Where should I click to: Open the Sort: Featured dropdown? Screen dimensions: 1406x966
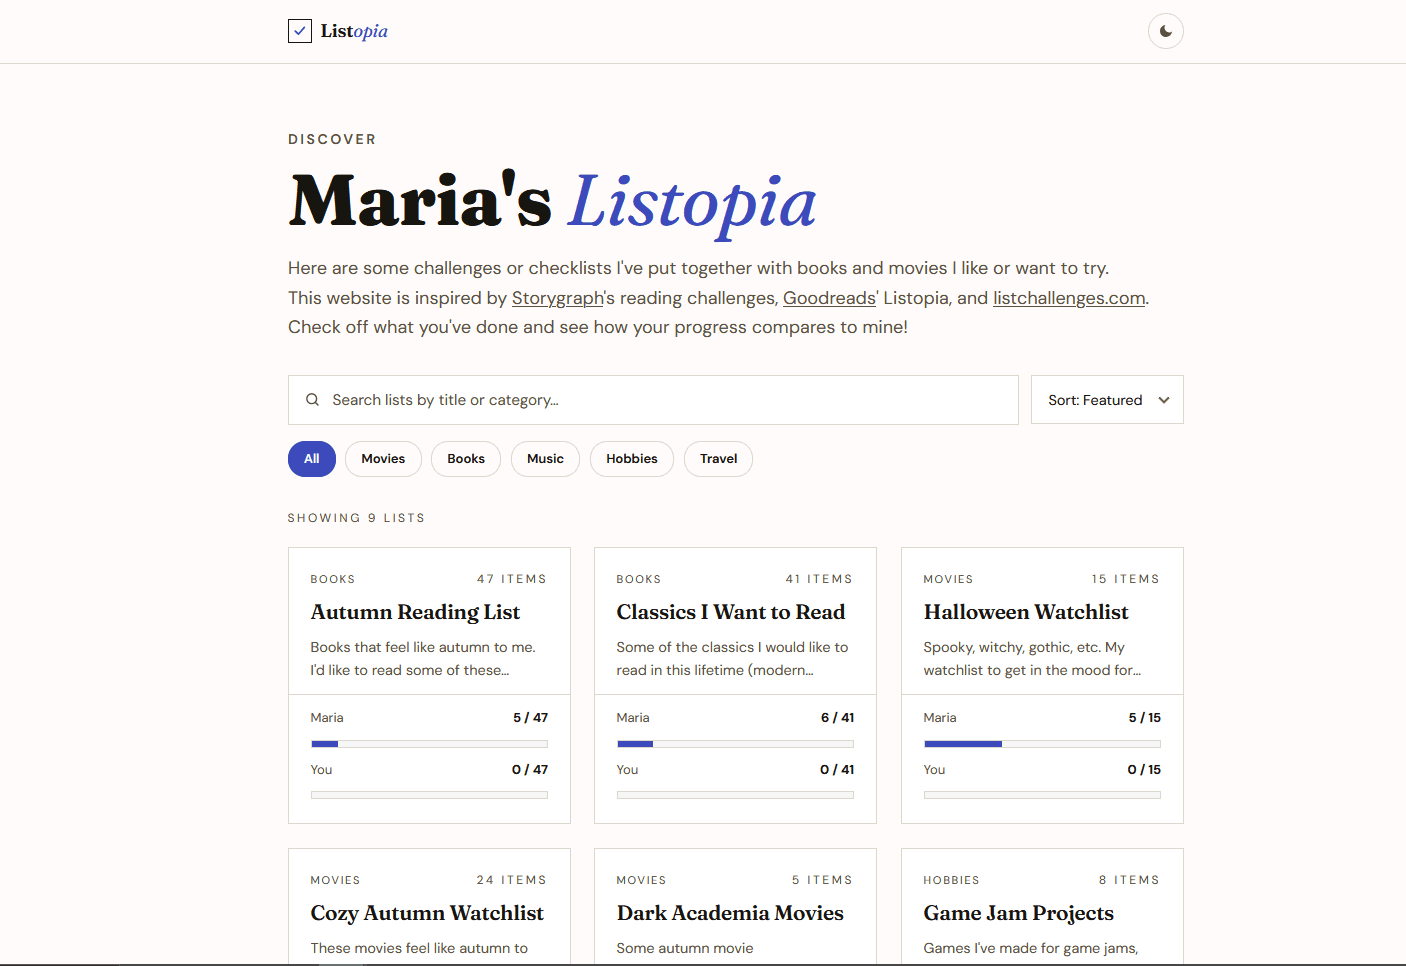coord(1107,400)
